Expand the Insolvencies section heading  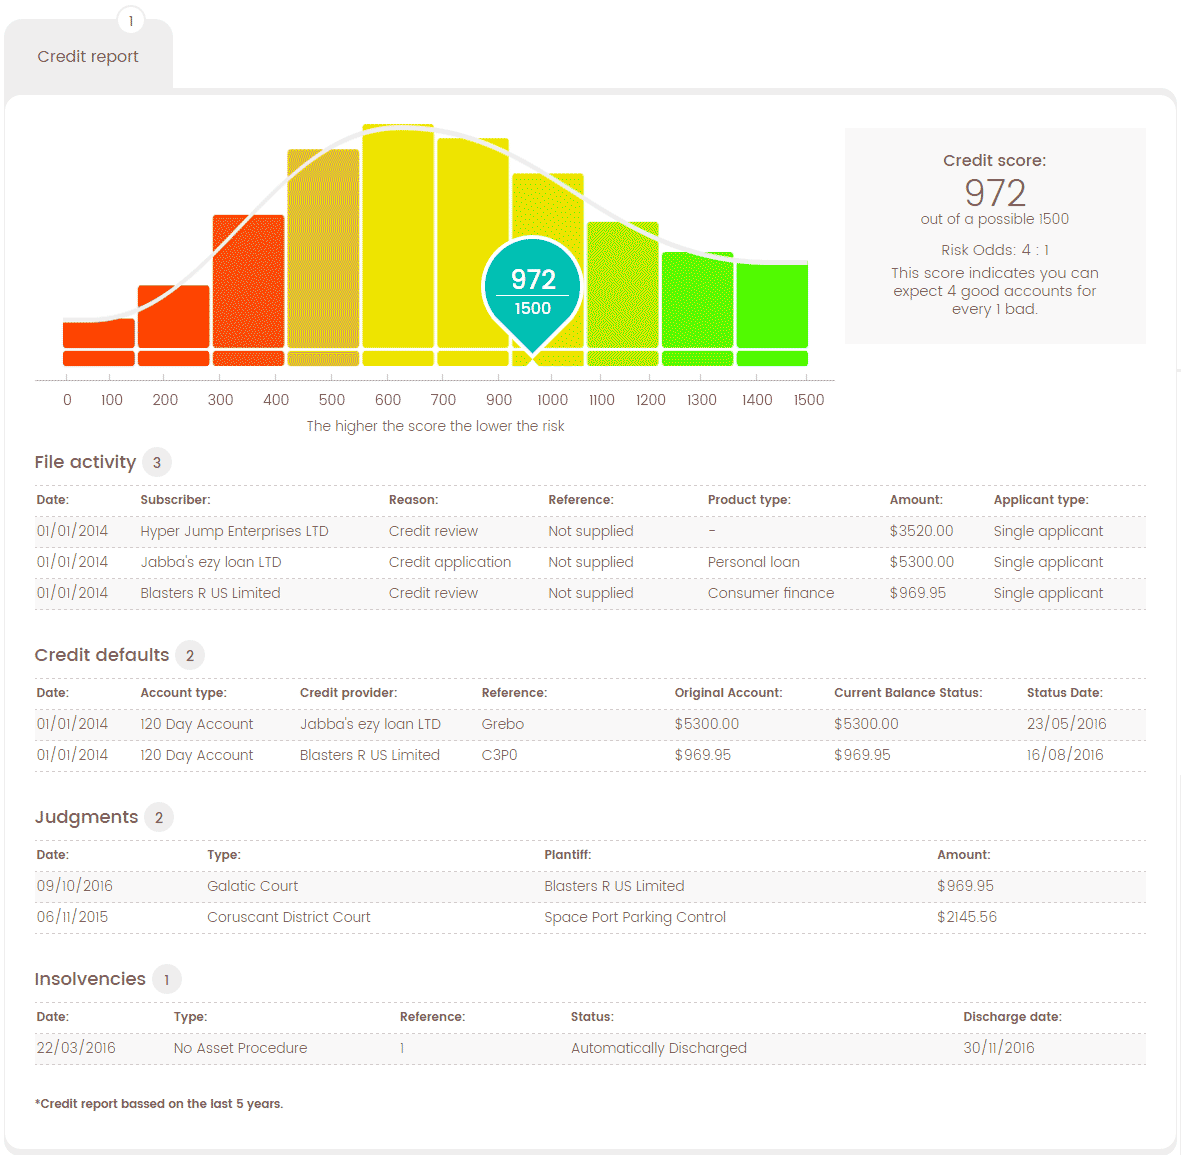click(90, 979)
